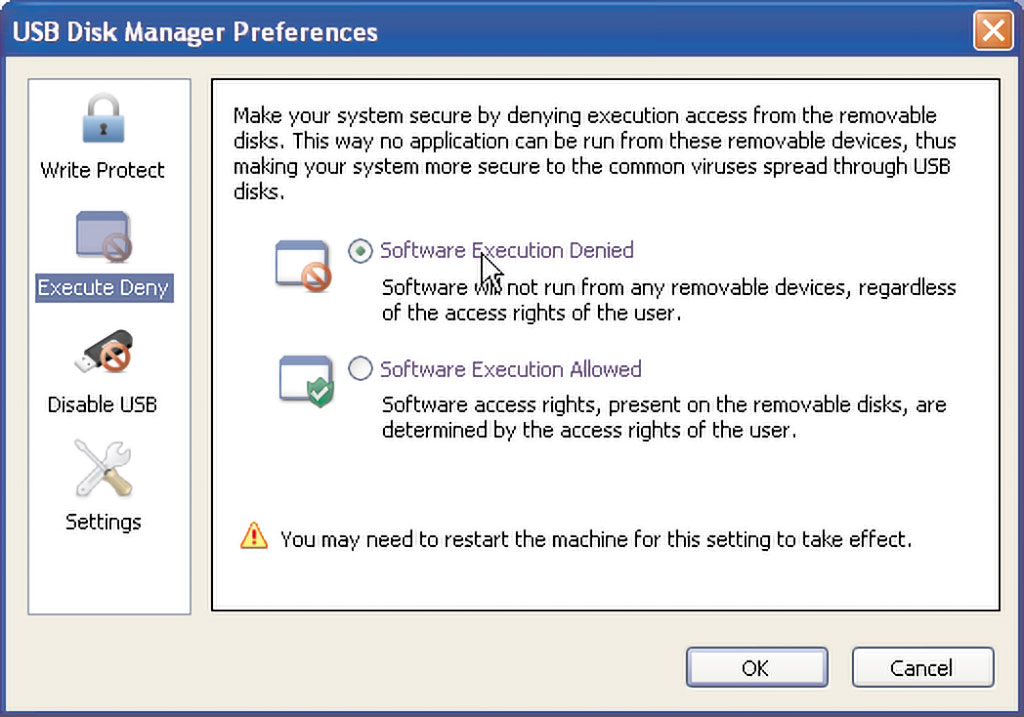This screenshot has height=717, width=1024.
Task: Select the Execute Deny window icon in sidebar
Action: pyautogui.click(x=104, y=236)
